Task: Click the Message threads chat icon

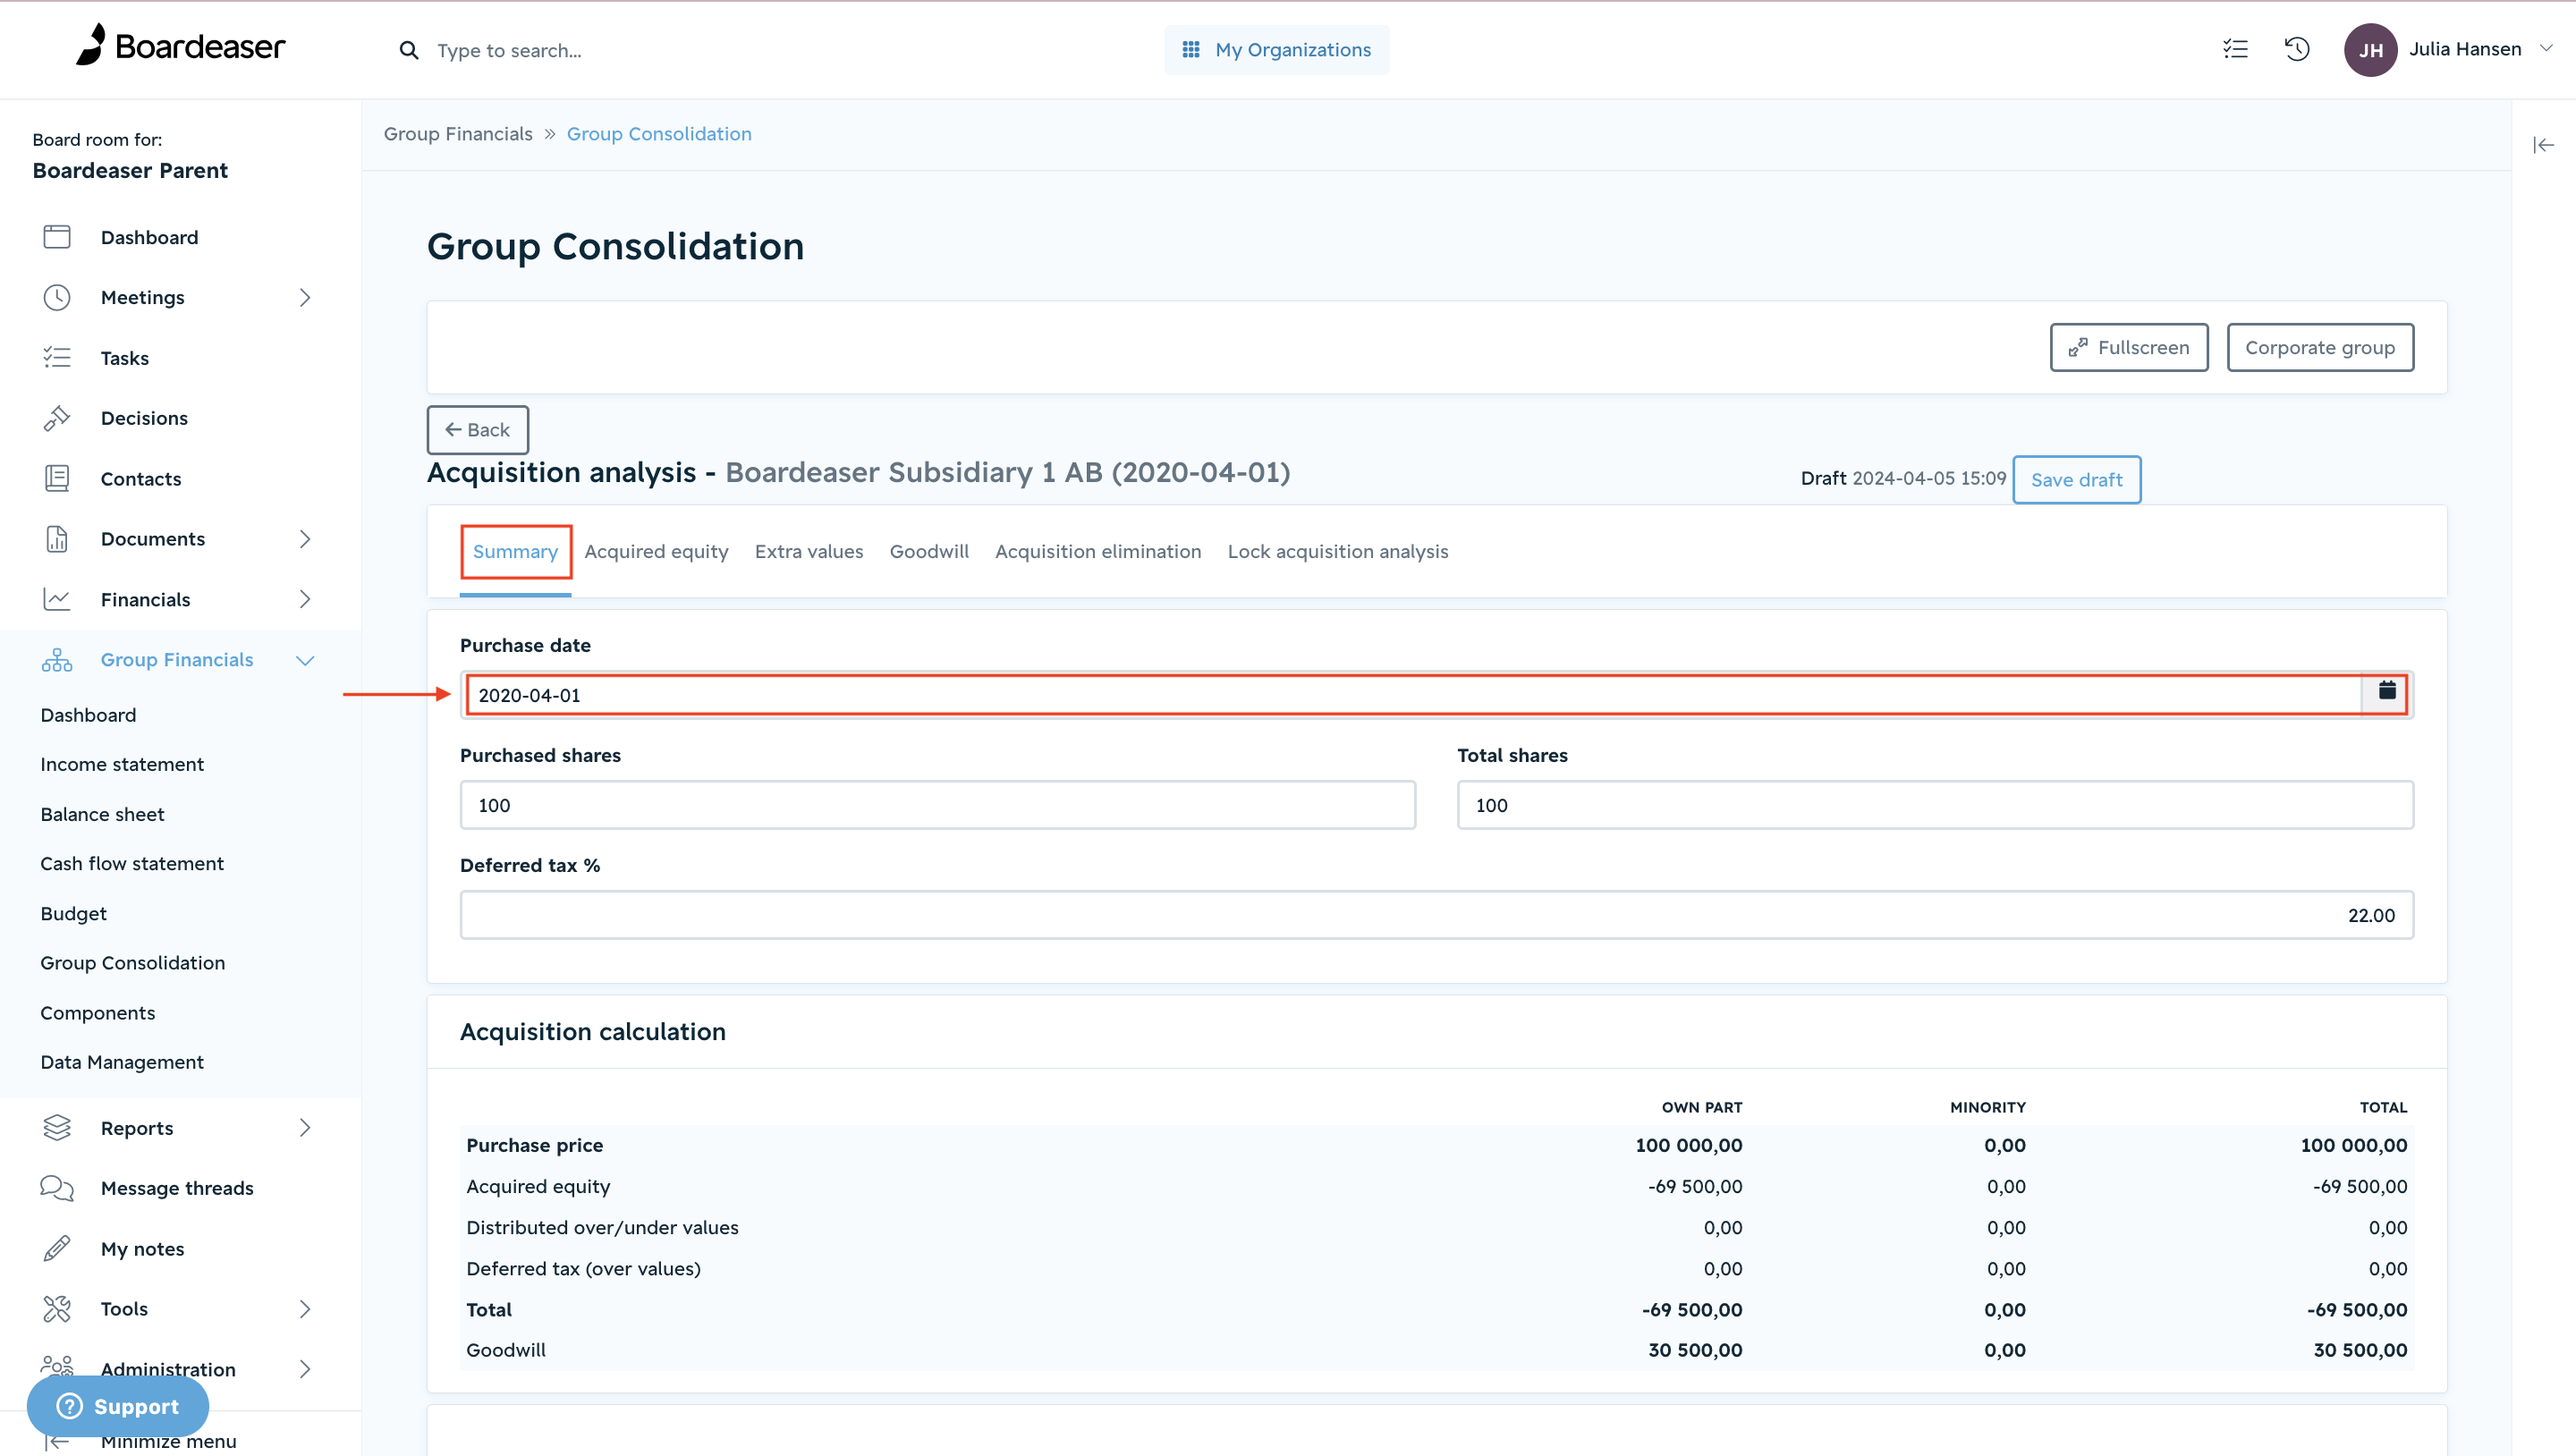Action: tap(57, 1188)
